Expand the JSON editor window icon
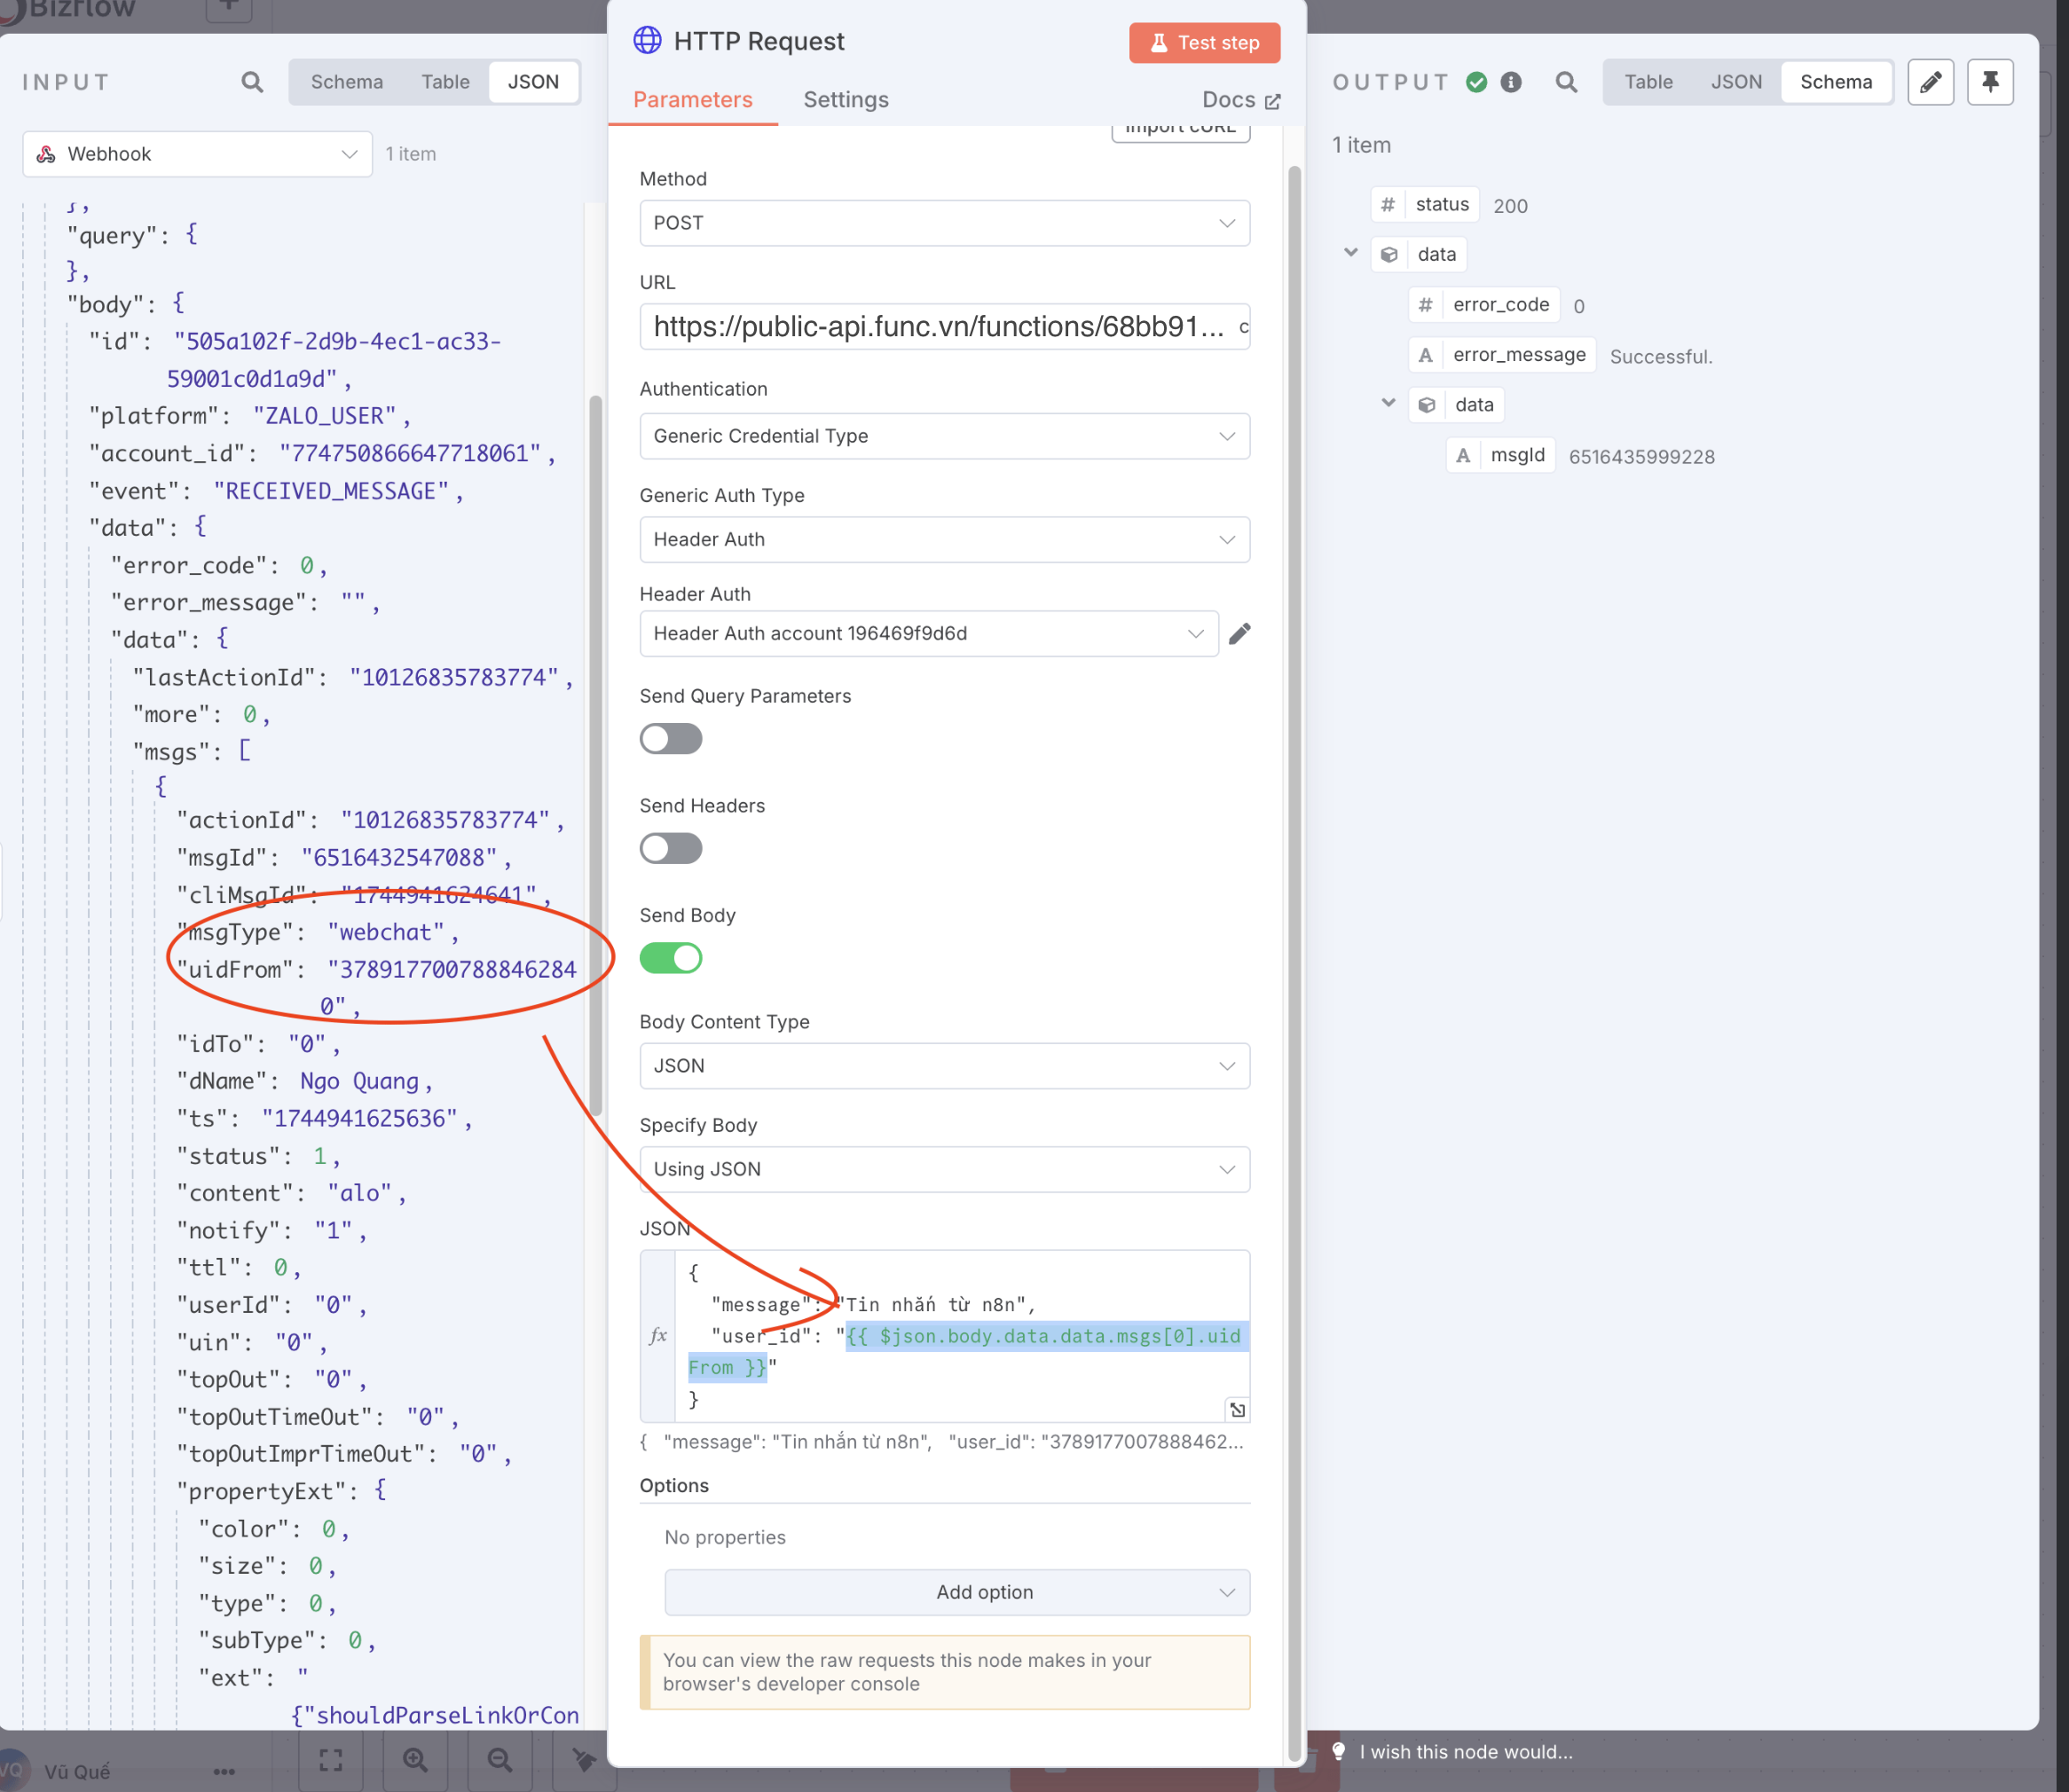Screen dimensions: 2069x1792 [x=1237, y=1410]
